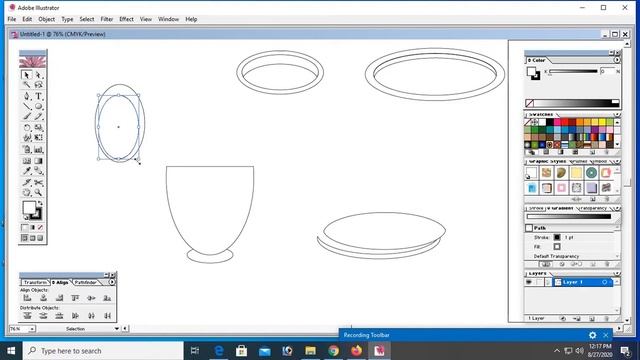Open the Object menu
640x360 pixels.
coord(47,19)
